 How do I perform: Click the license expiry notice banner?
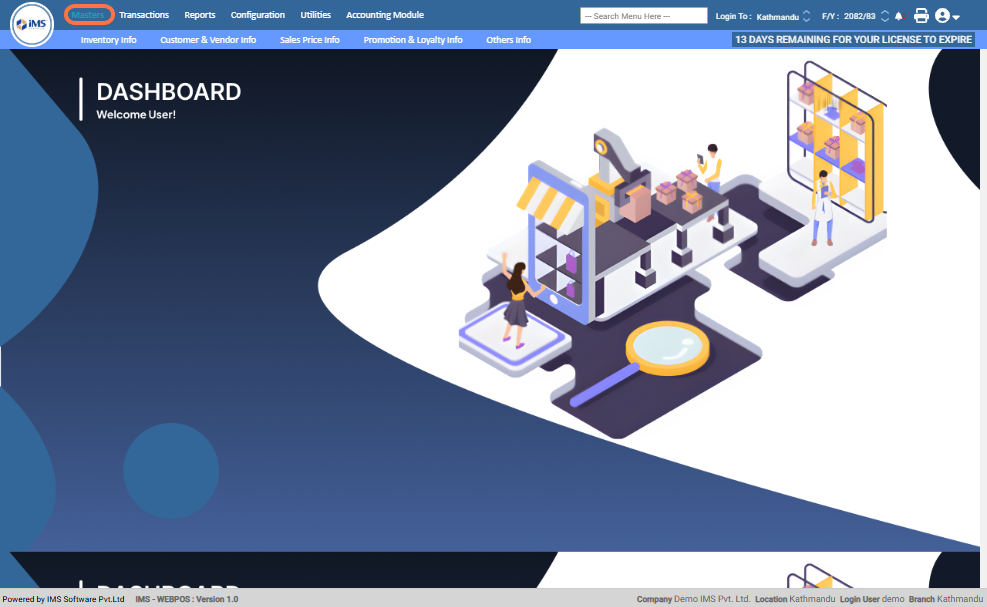point(853,40)
